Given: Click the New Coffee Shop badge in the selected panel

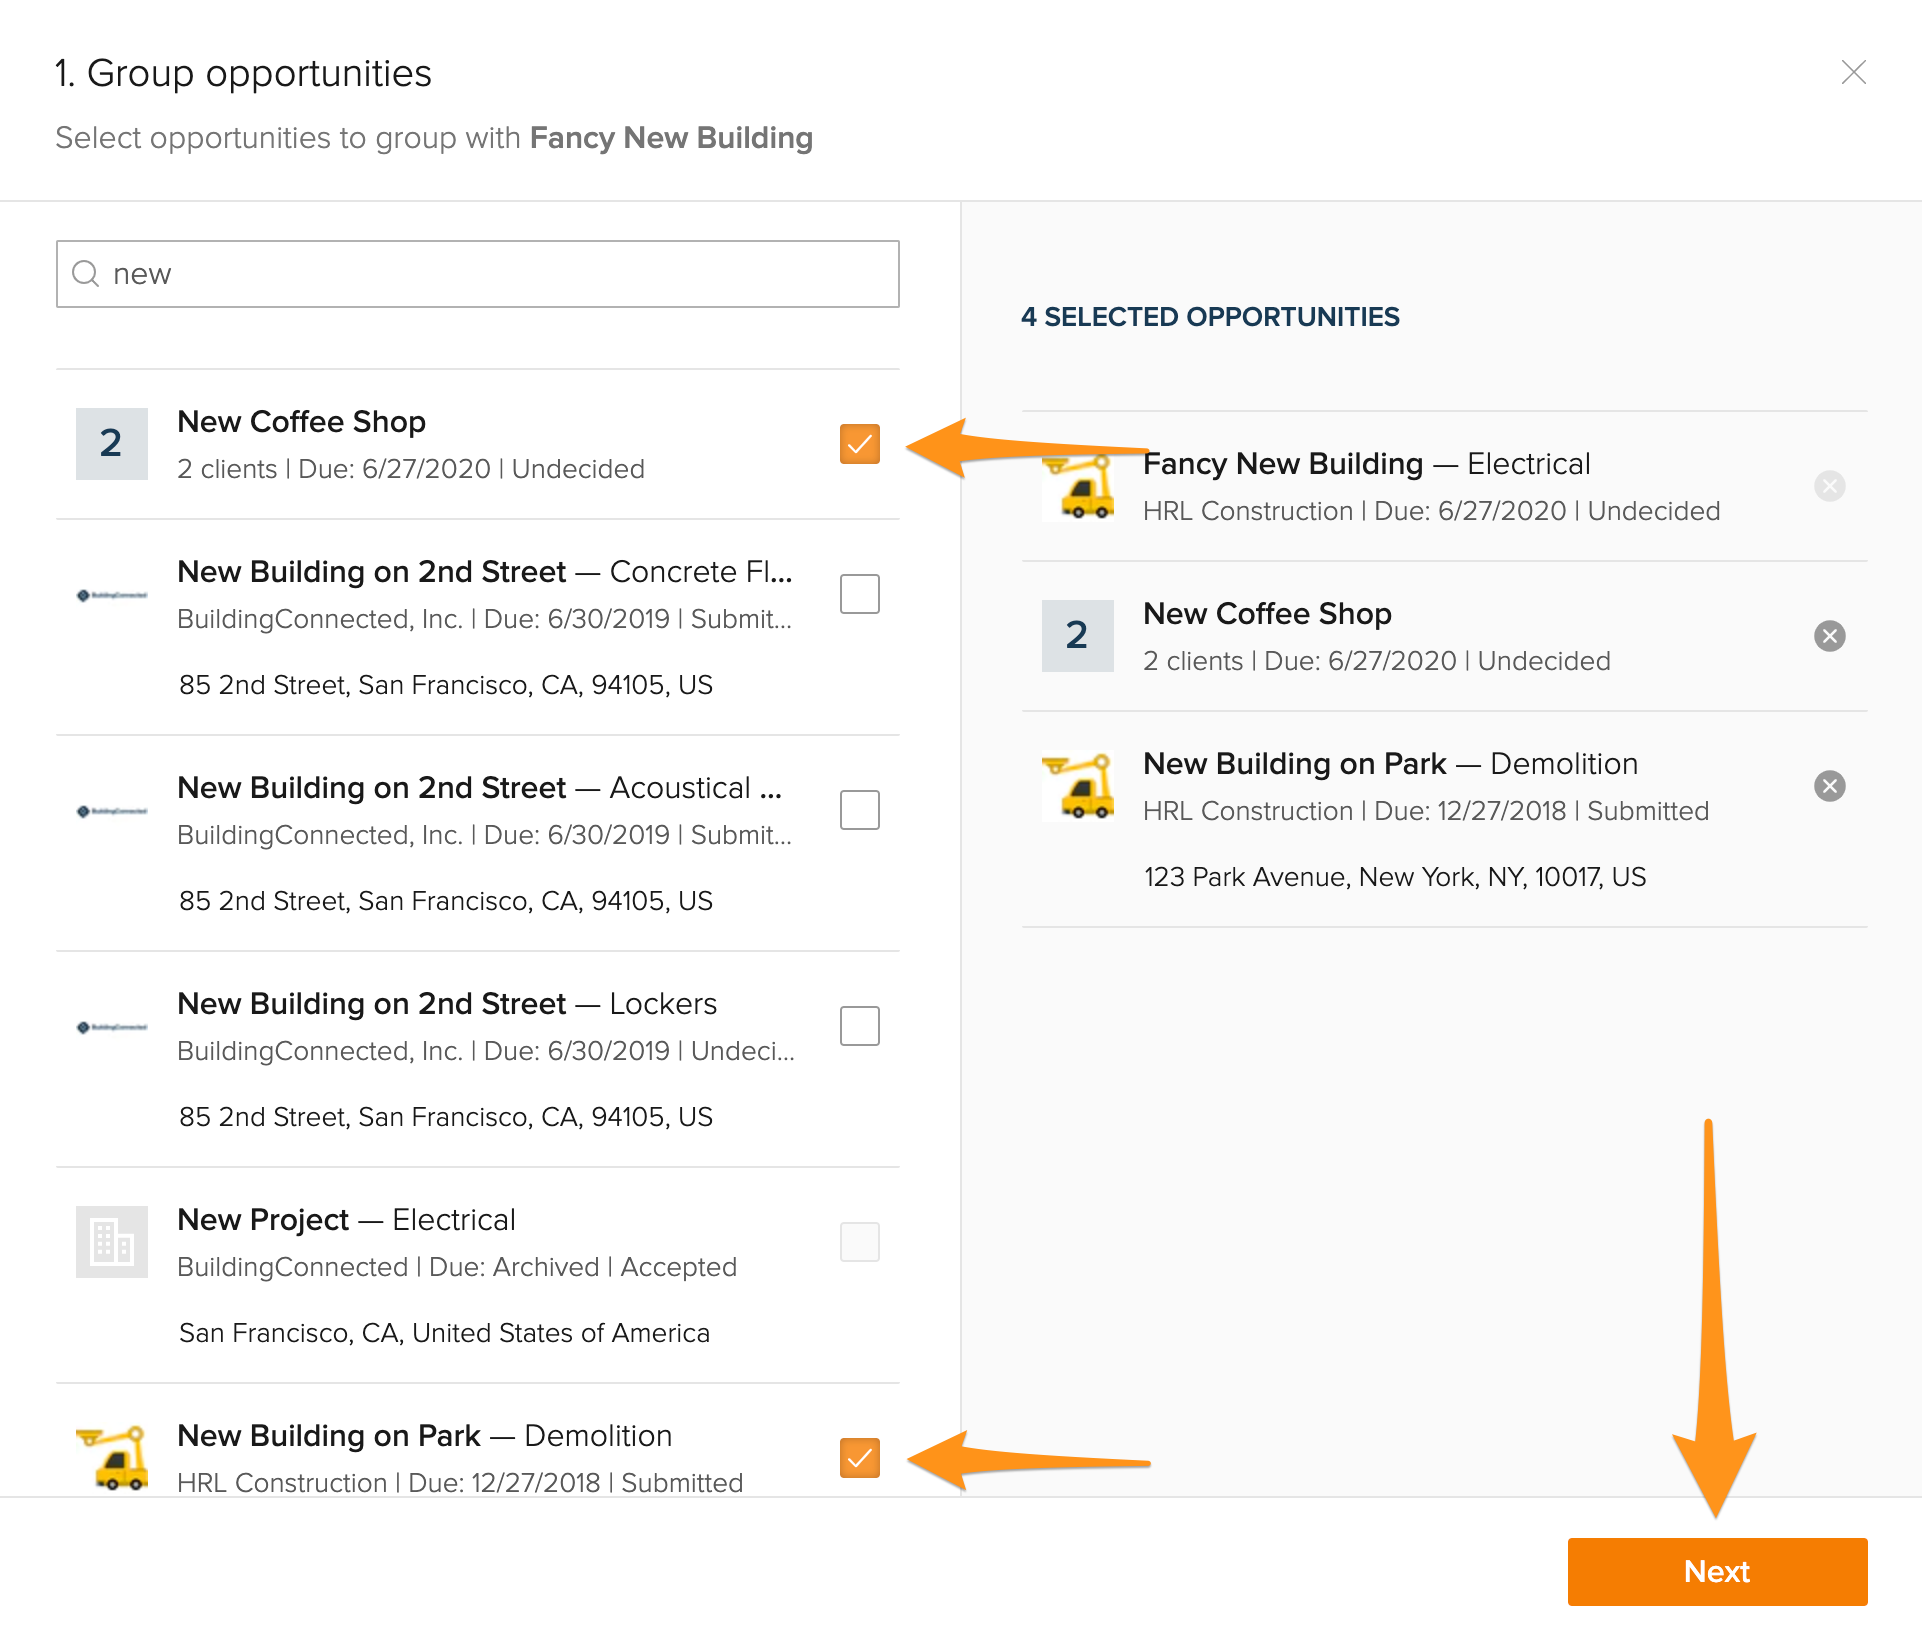Looking at the screenshot, I should pyautogui.click(x=1077, y=636).
